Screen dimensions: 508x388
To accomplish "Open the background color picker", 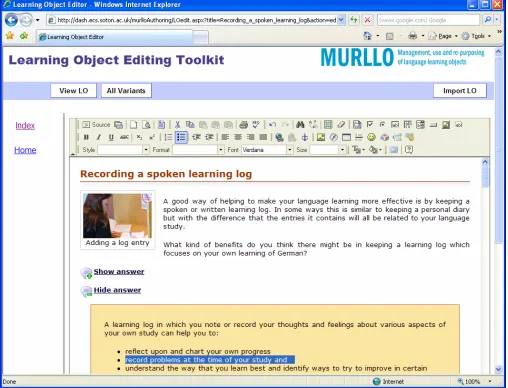I will [375, 150].
